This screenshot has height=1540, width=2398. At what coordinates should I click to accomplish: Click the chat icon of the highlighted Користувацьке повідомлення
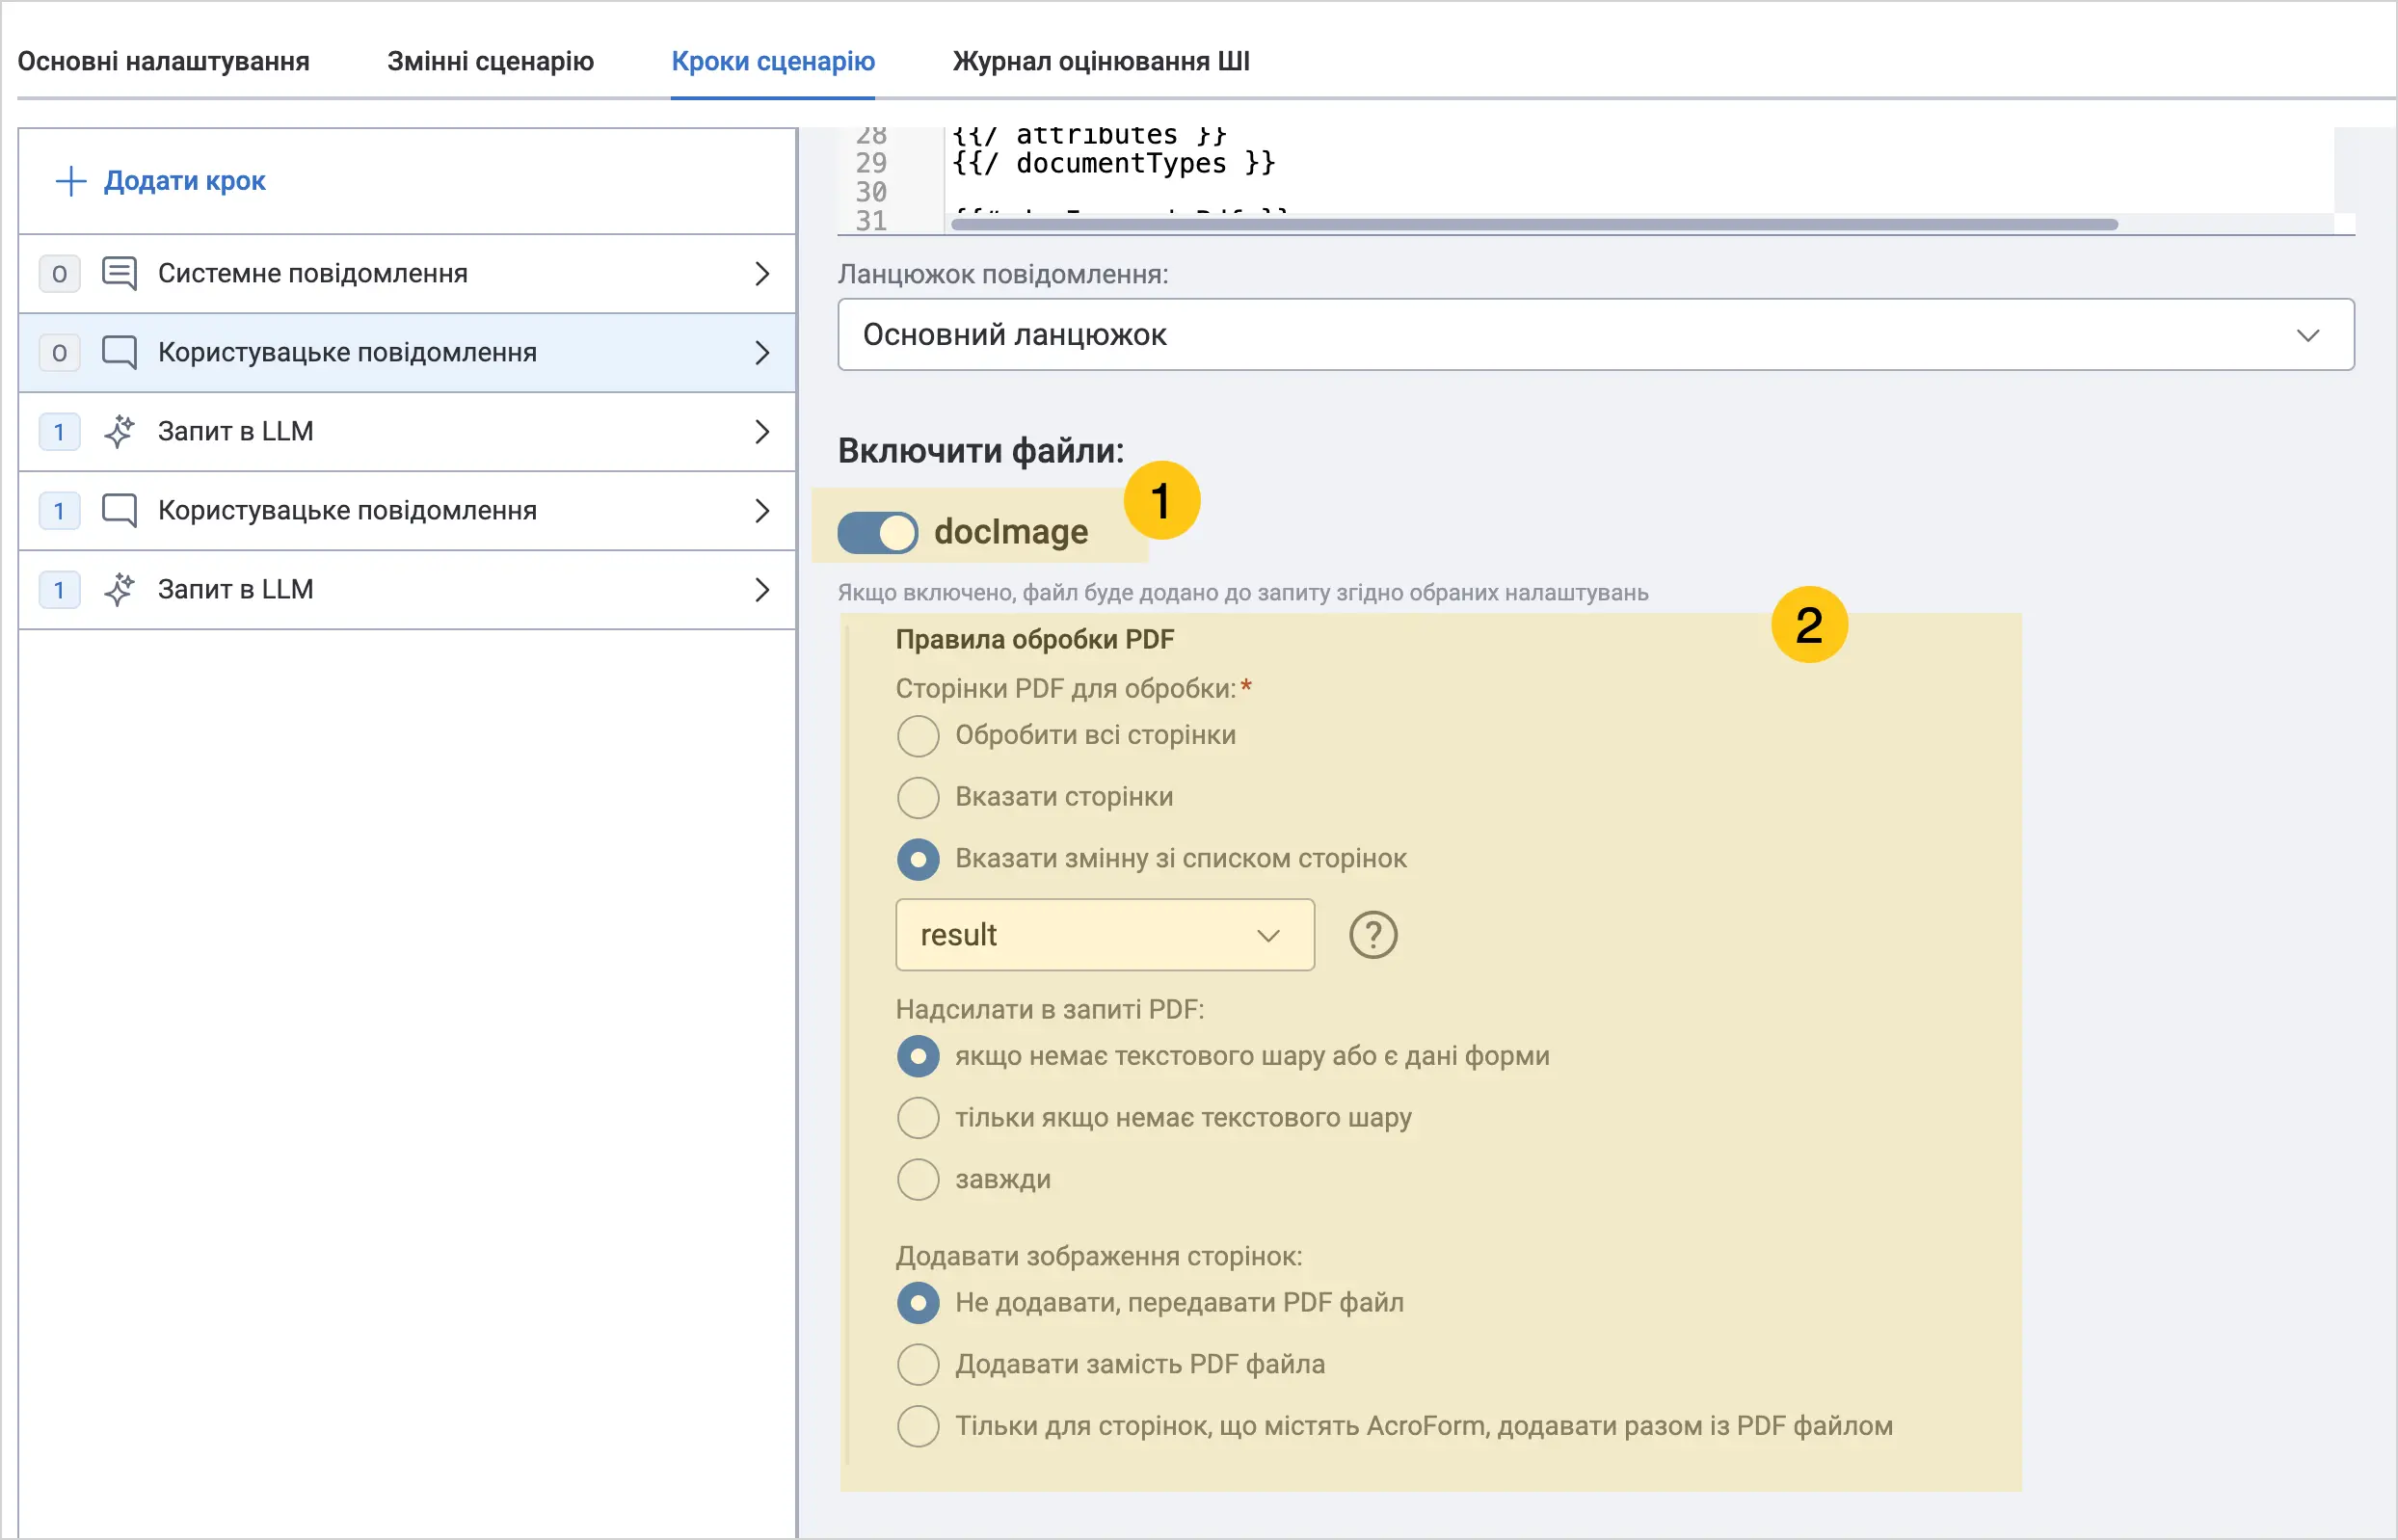tap(119, 352)
